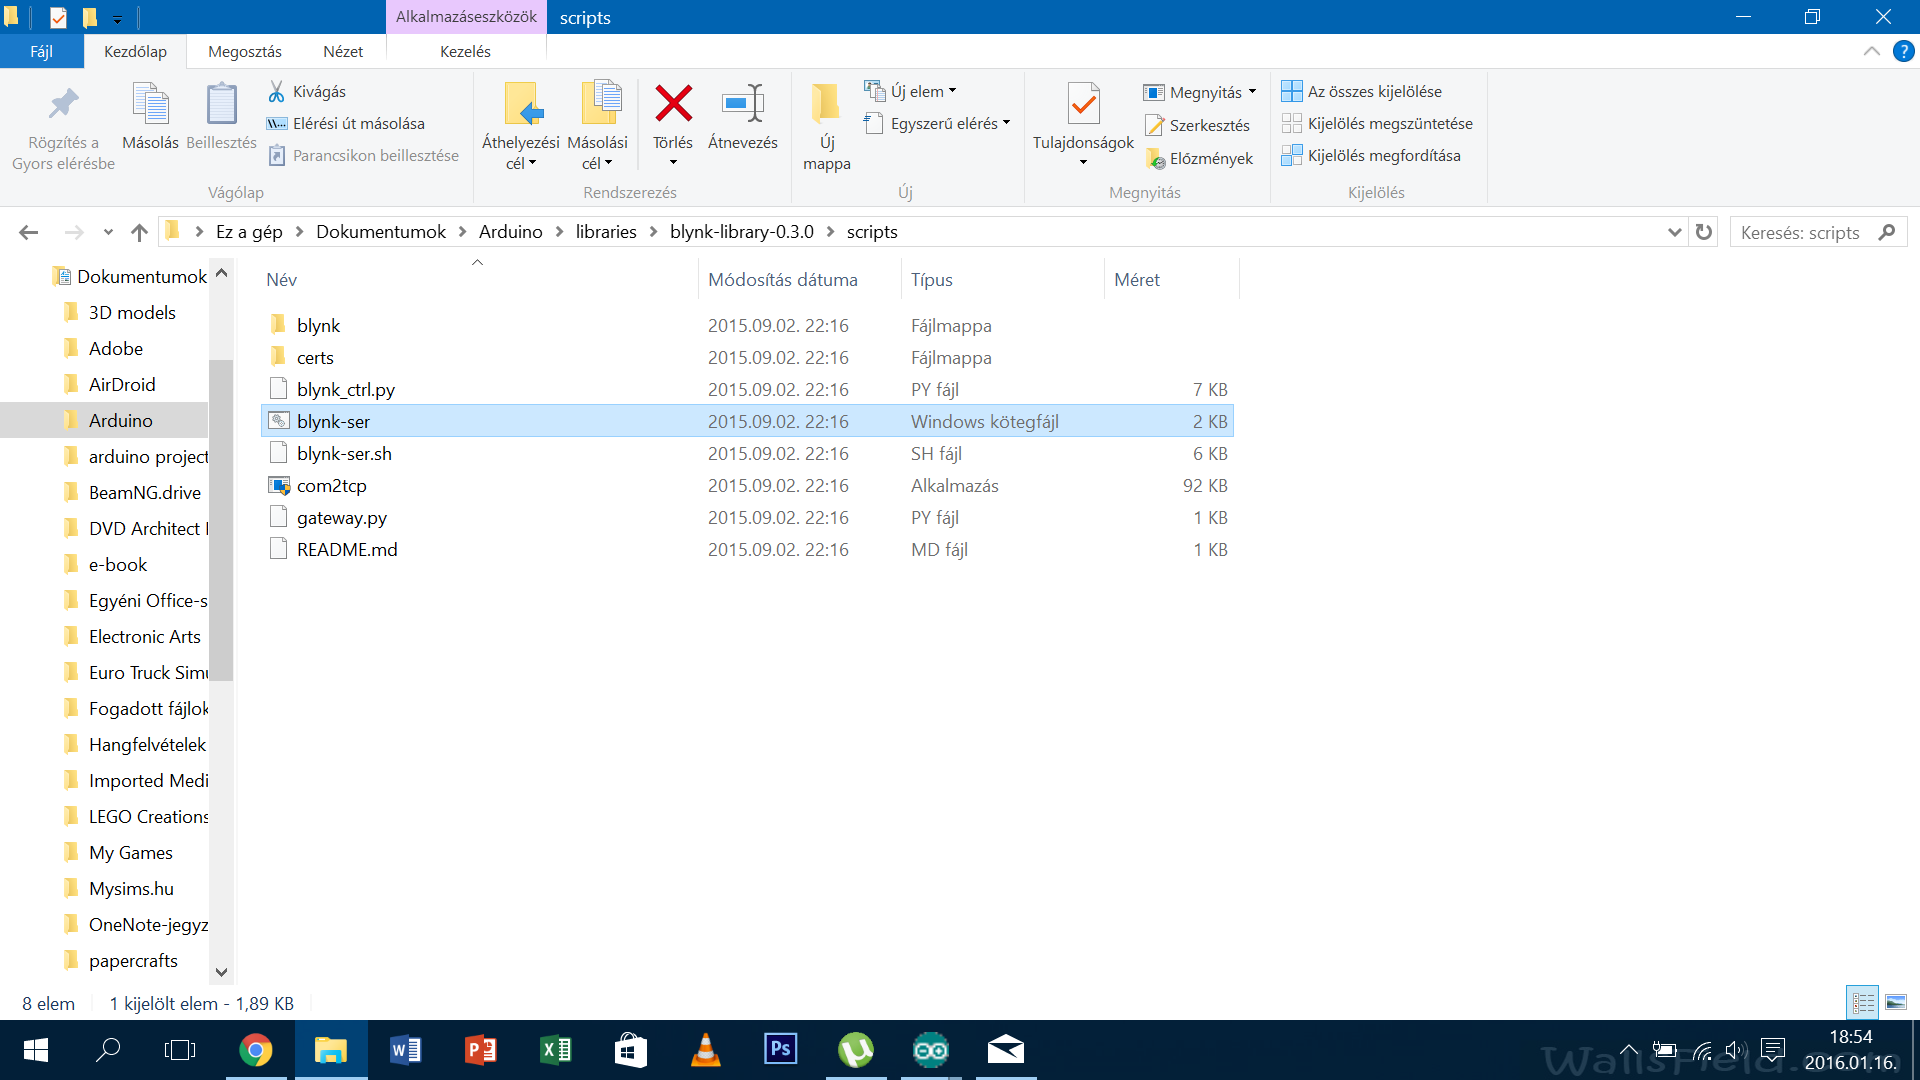
Task: Open the Nézet ribbon tab
Action: (x=343, y=52)
